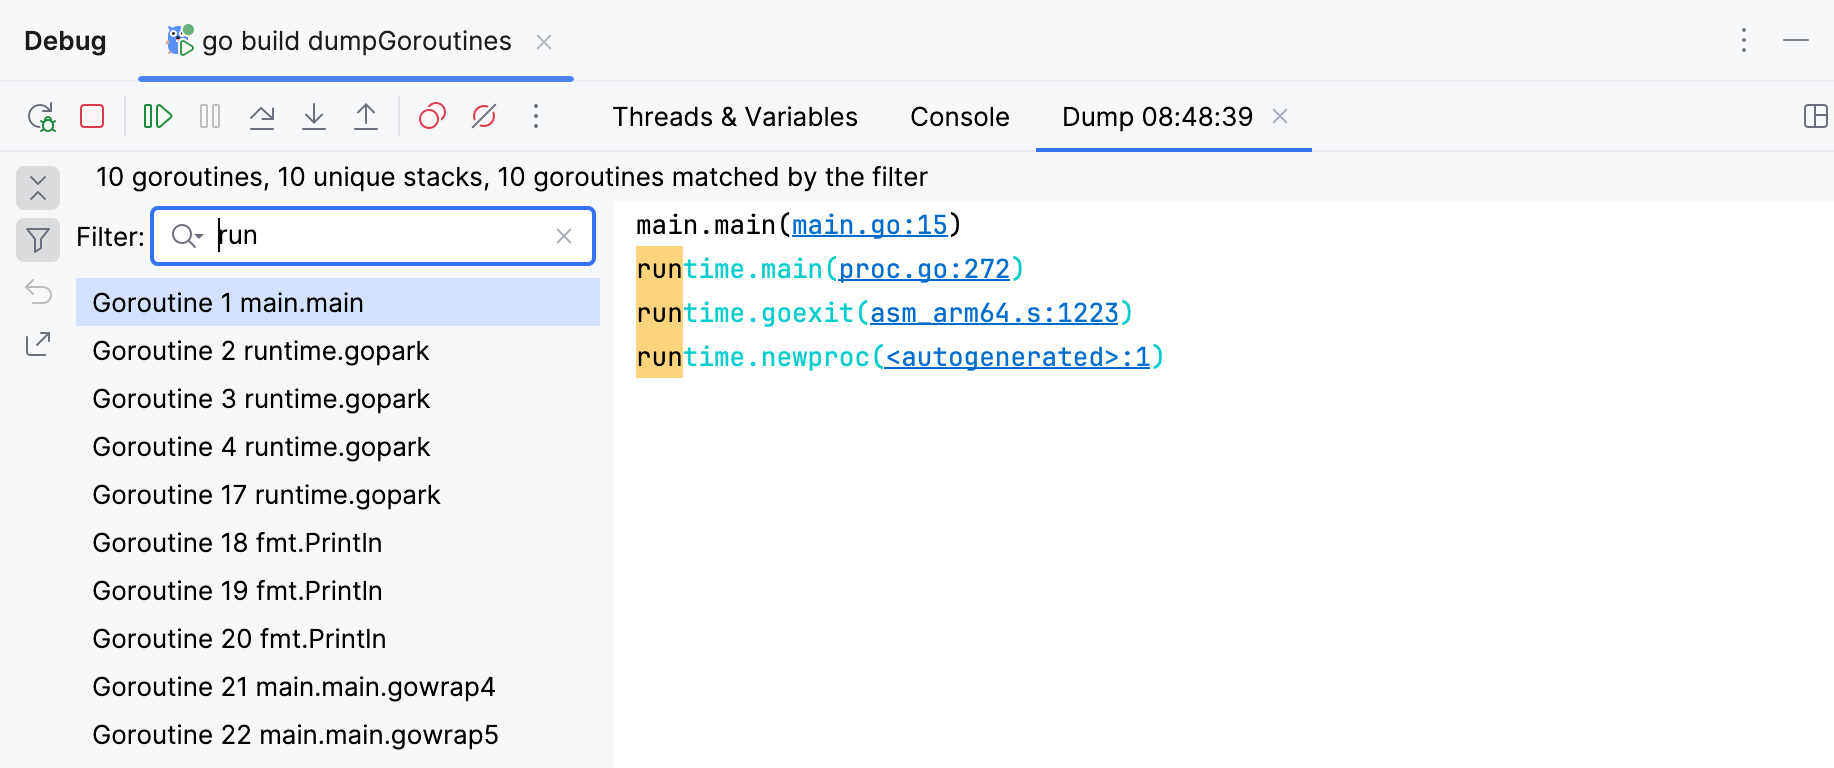Toggle Mute Breakpoints
This screenshot has height=768, width=1834.
(x=484, y=117)
